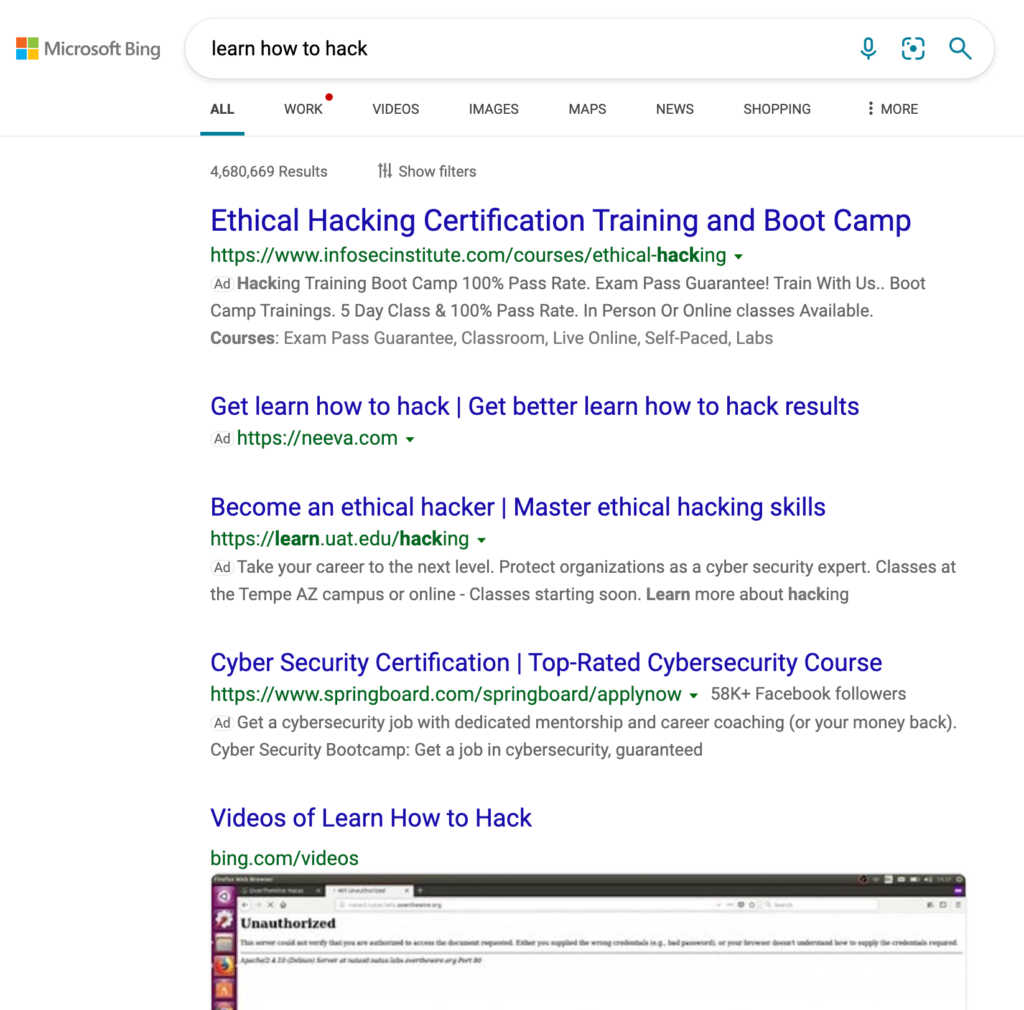Expand infosecinstitute.com URL dropdown arrow
The height and width of the screenshot is (1010, 1024).
point(738,256)
